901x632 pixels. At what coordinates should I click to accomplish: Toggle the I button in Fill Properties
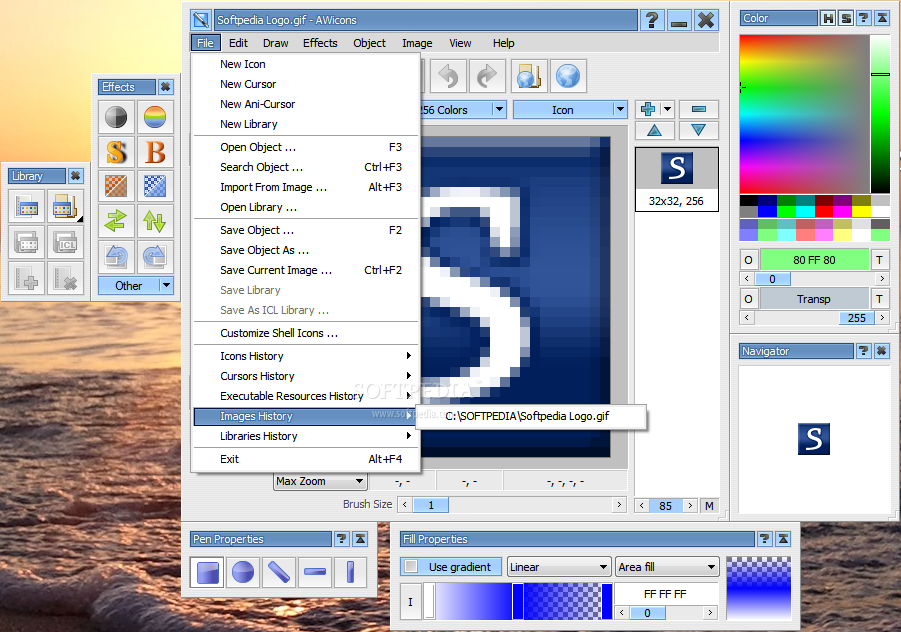(410, 602)
